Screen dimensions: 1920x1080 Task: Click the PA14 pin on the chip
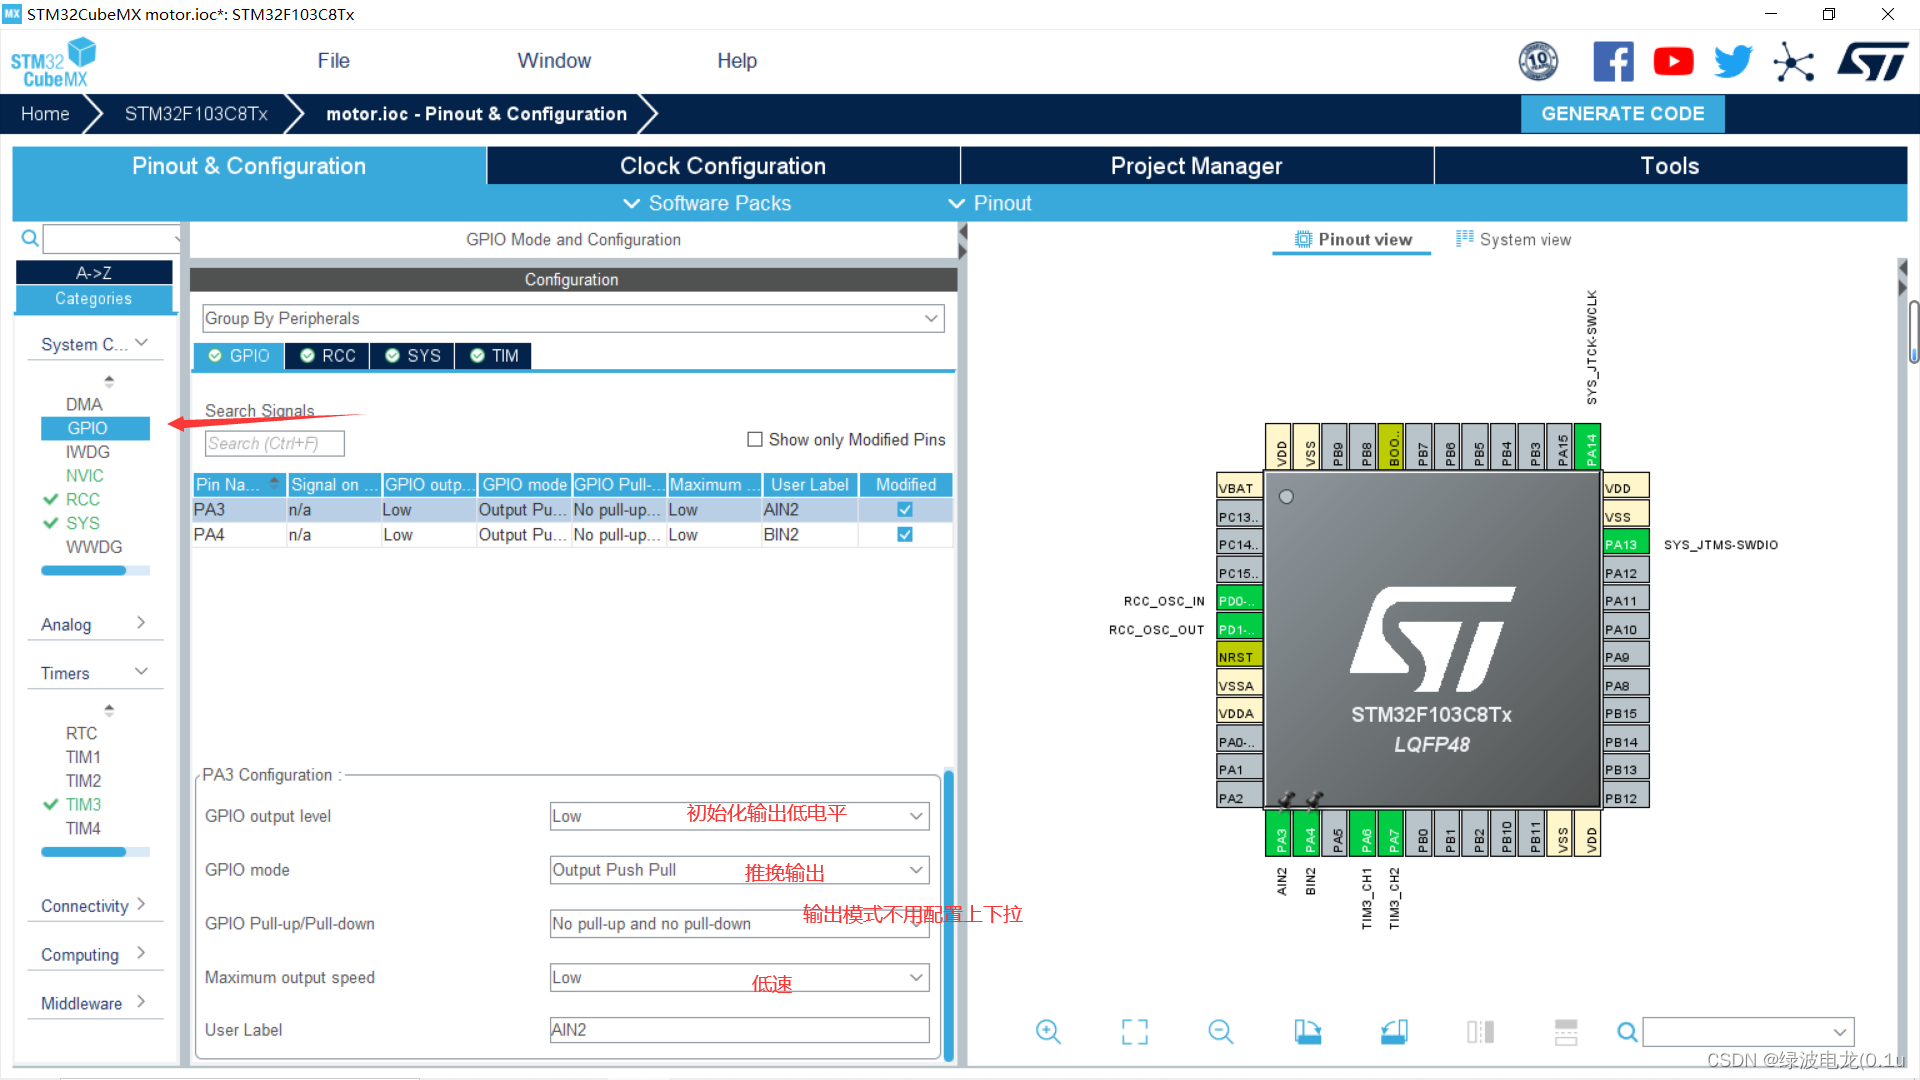(x=1590, y=446)
